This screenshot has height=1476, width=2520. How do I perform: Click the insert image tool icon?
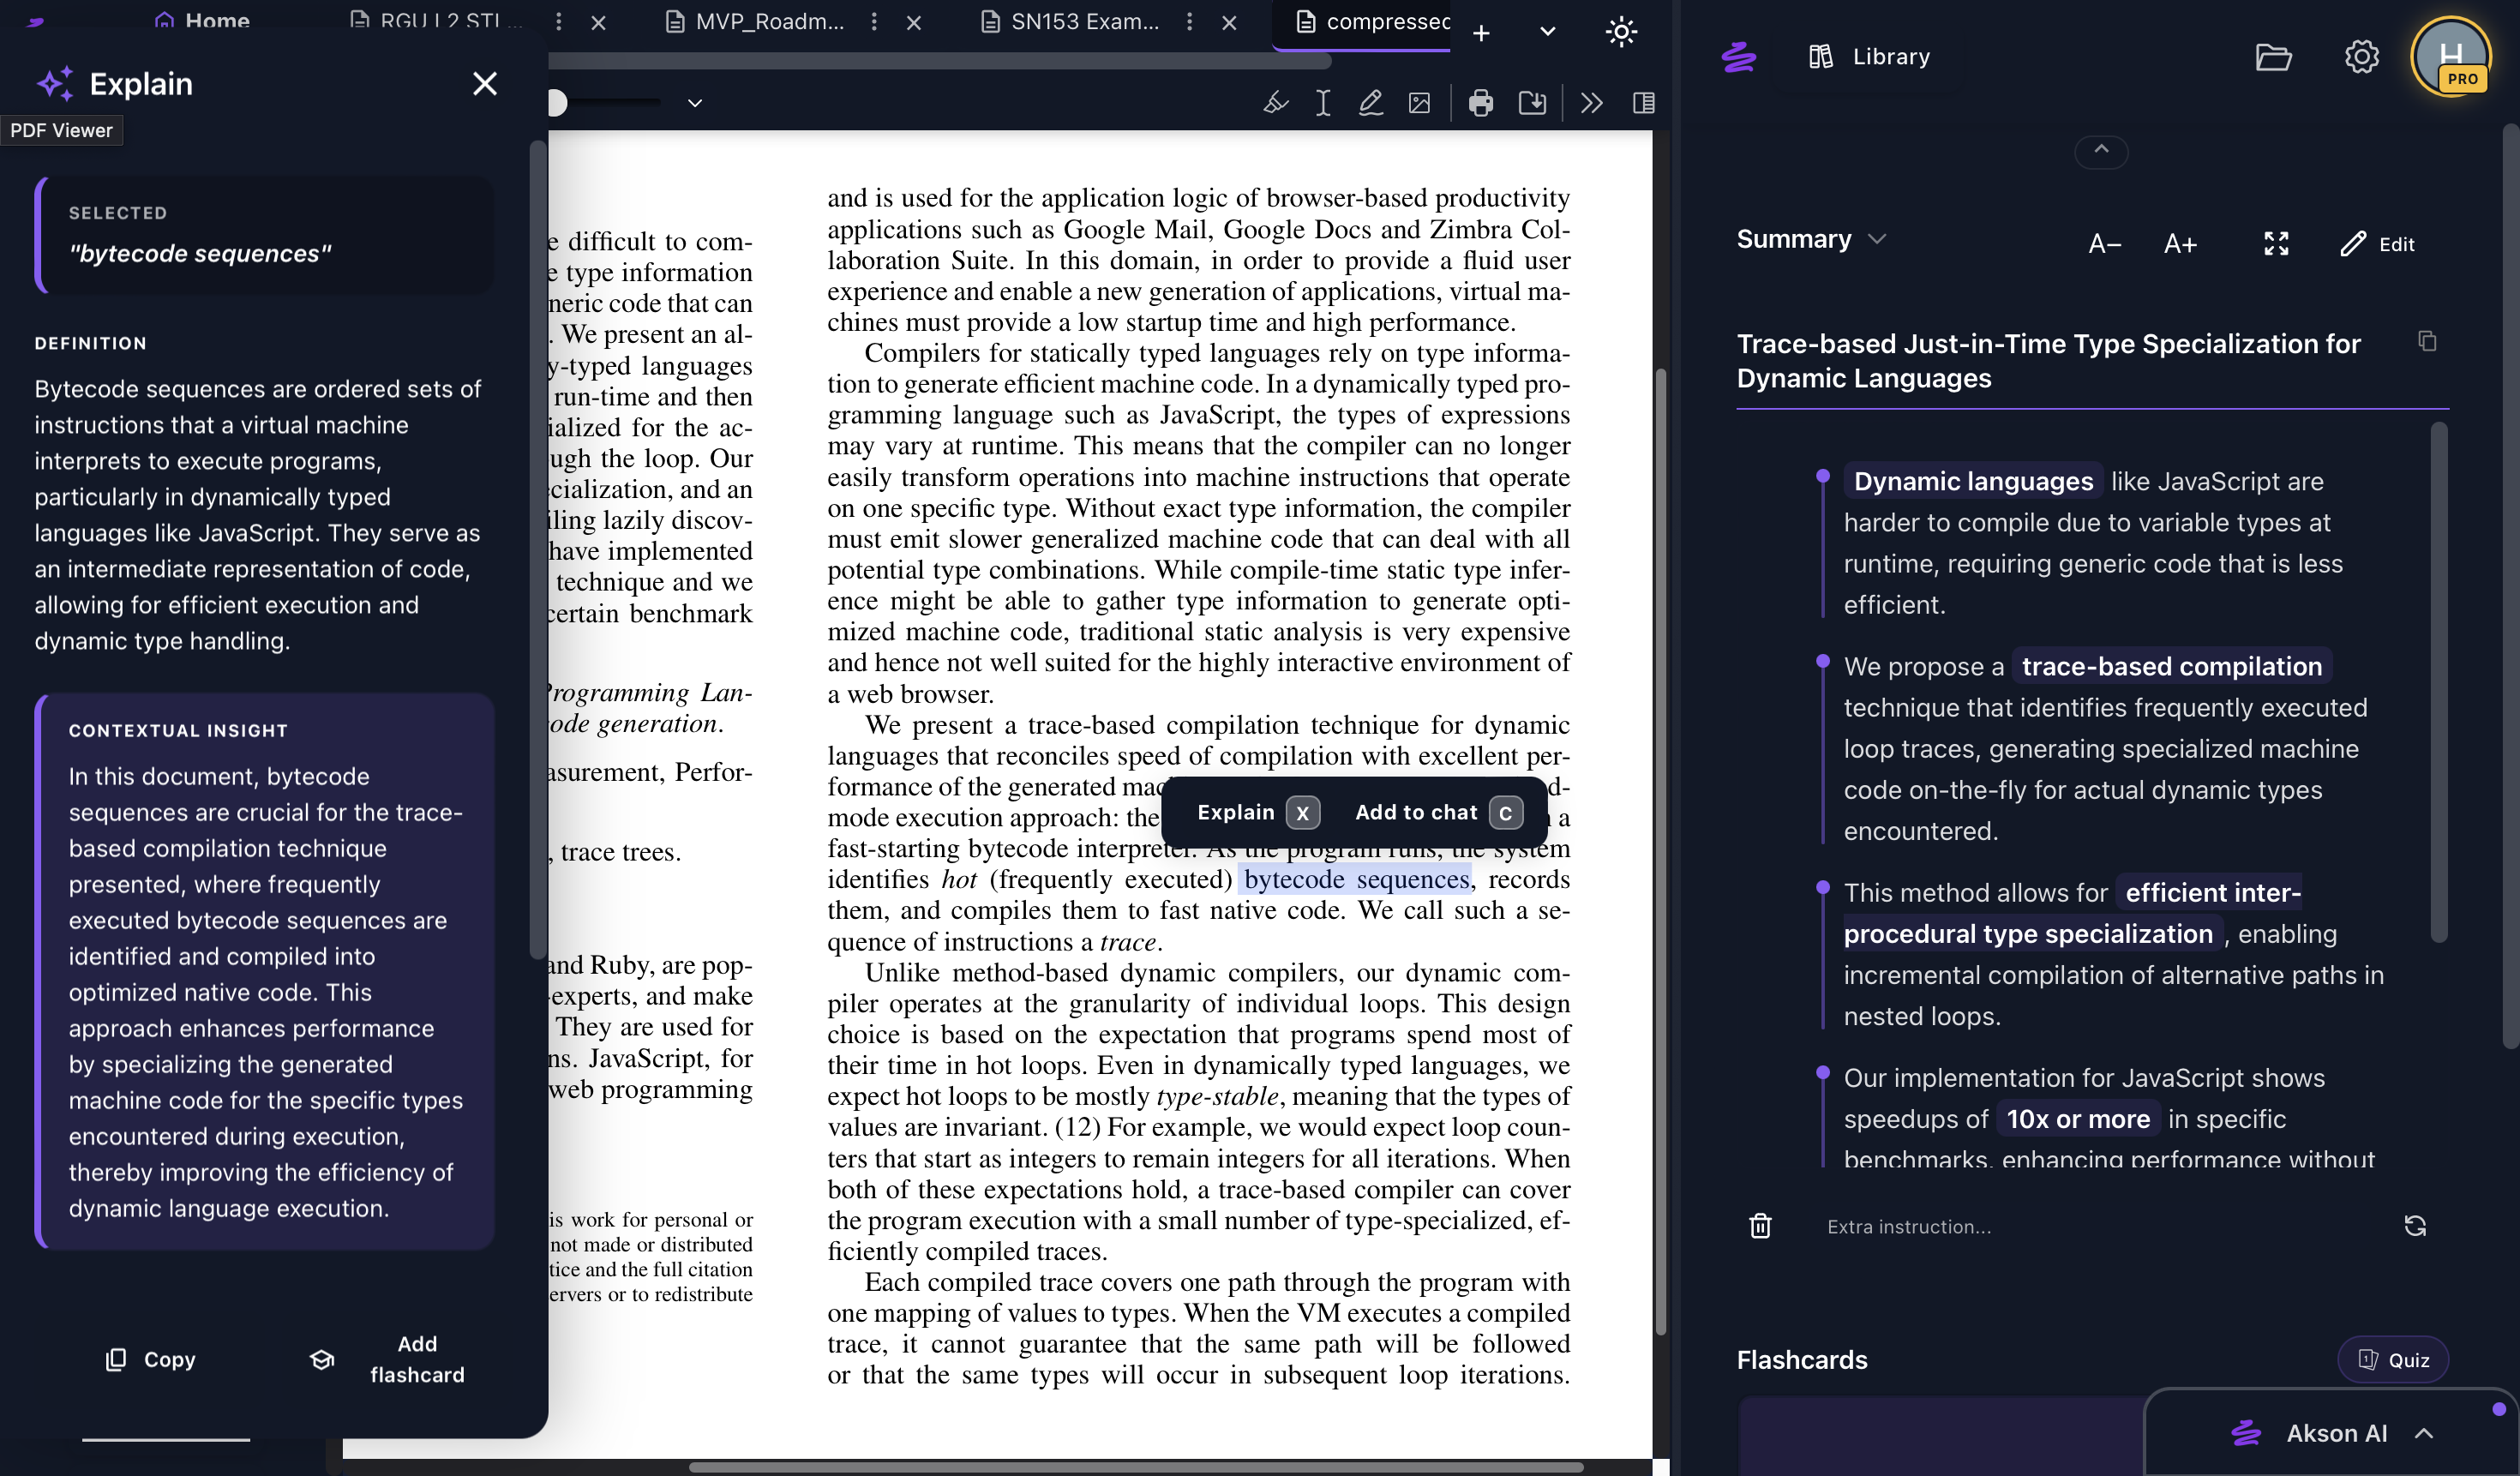(x=1419, y=103)
